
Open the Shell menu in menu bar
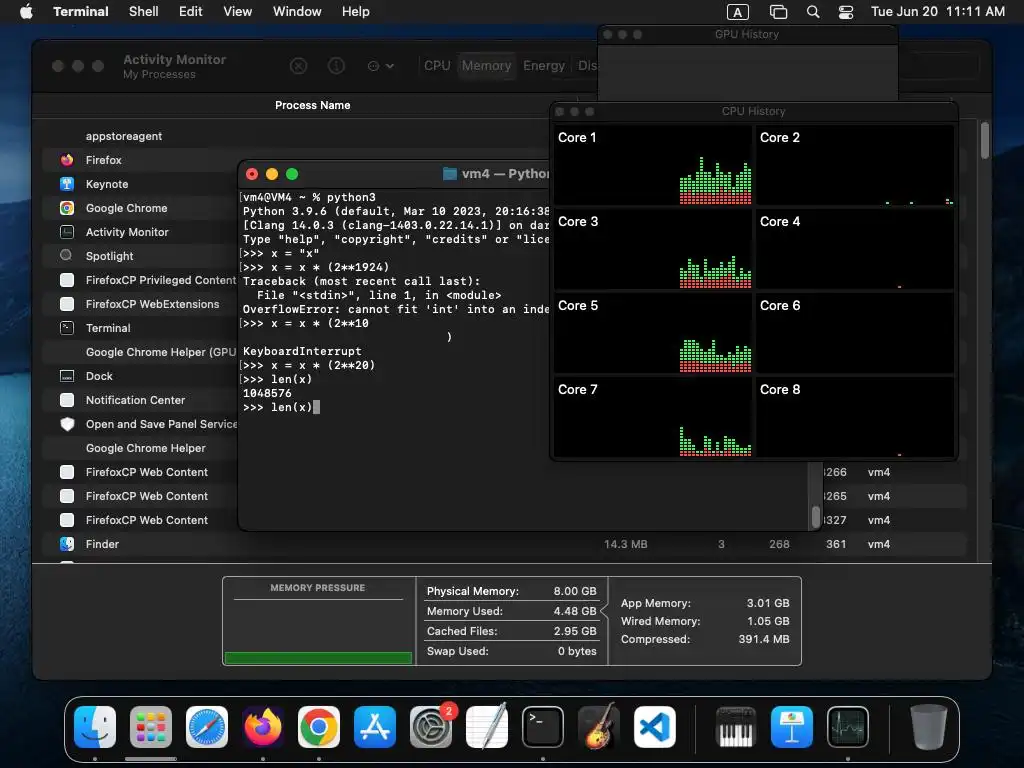coord(144,12)
